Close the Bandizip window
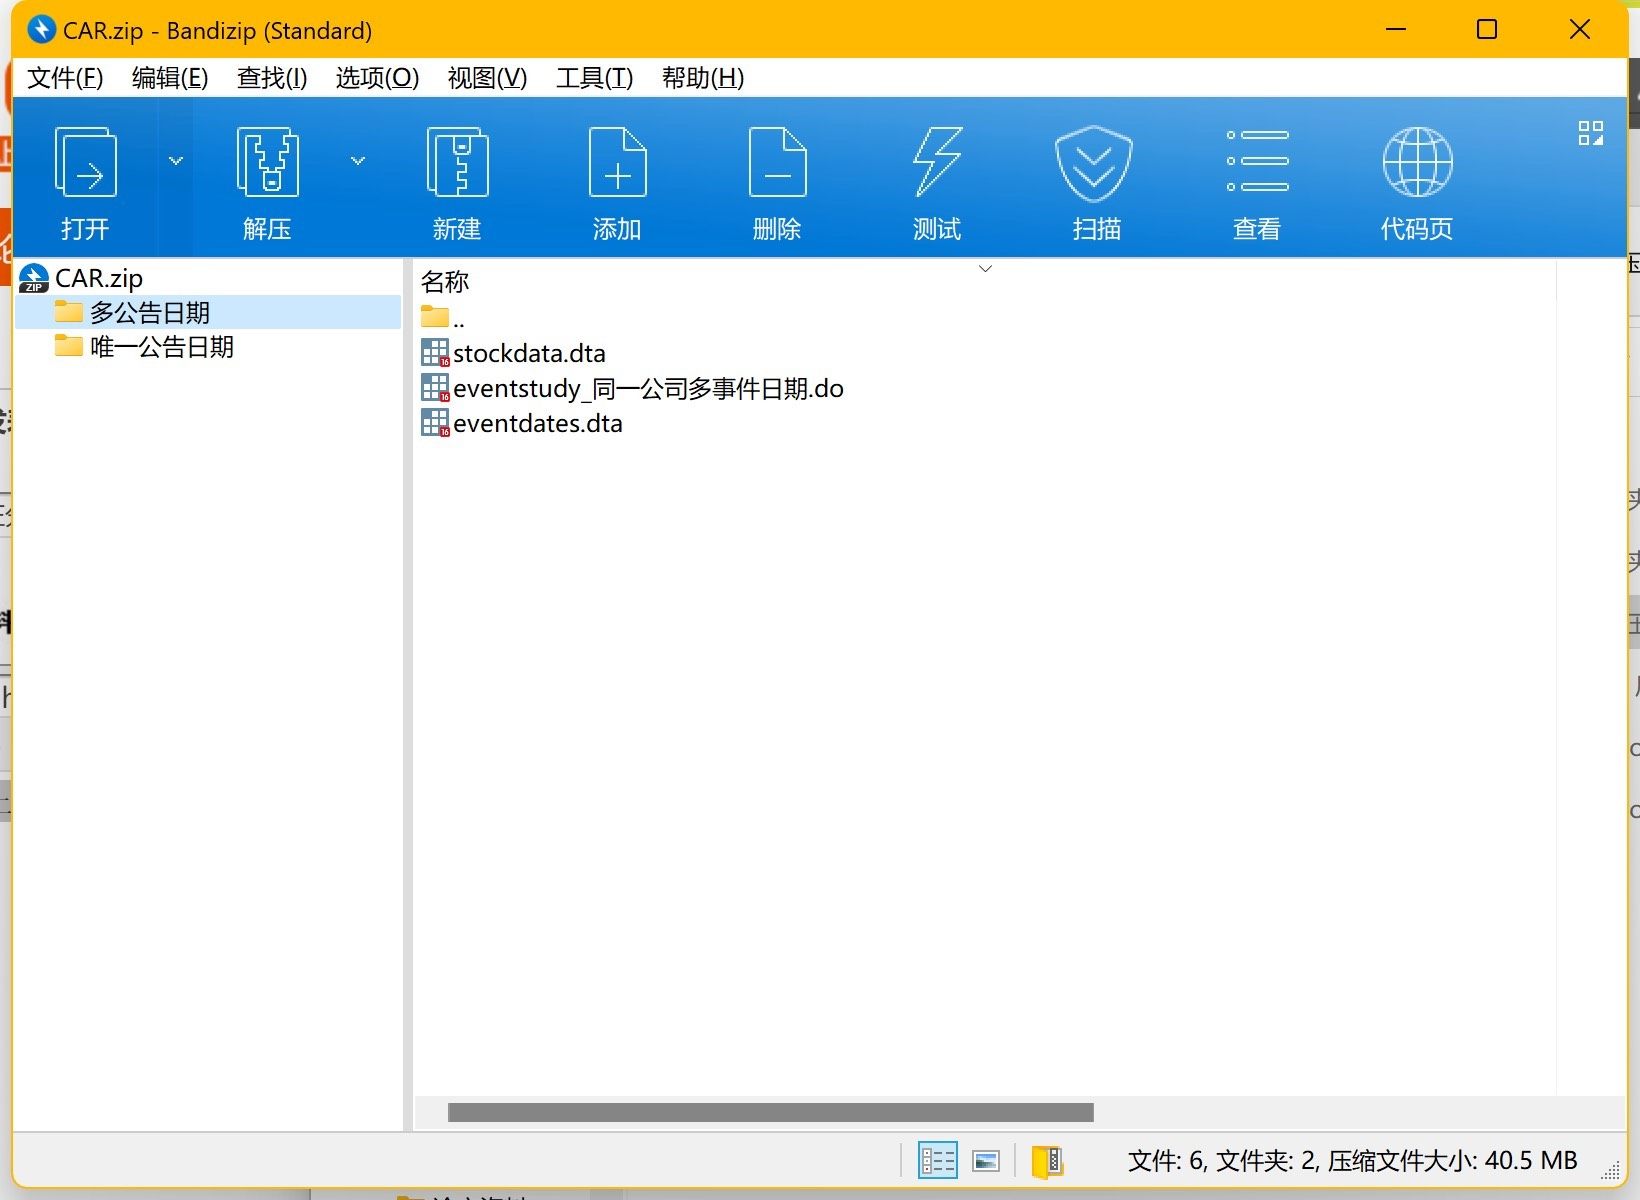1640x1200 pixels. point(1579,29)
